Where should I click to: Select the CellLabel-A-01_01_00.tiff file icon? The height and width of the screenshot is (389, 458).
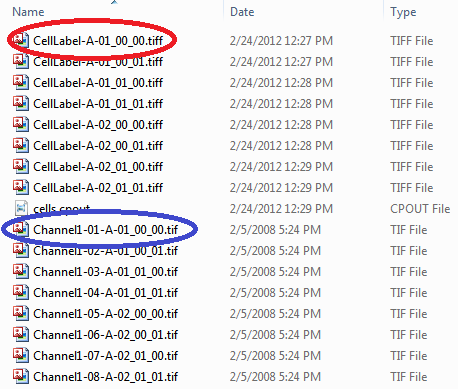click(x=21, y=82)
